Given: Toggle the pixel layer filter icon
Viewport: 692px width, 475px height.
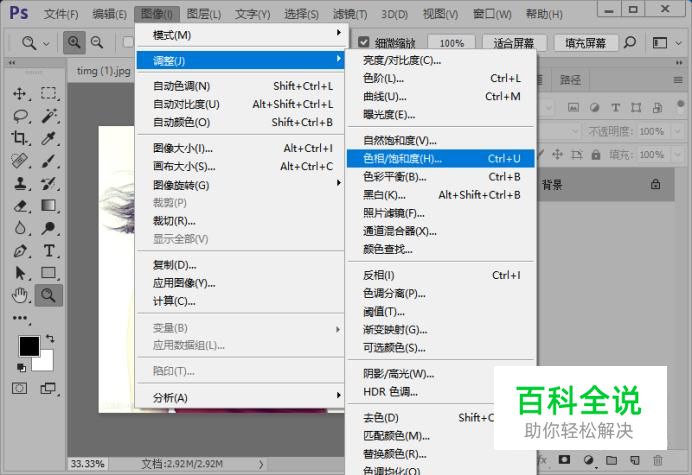Looking at the screenshot, I should [573, 107].
